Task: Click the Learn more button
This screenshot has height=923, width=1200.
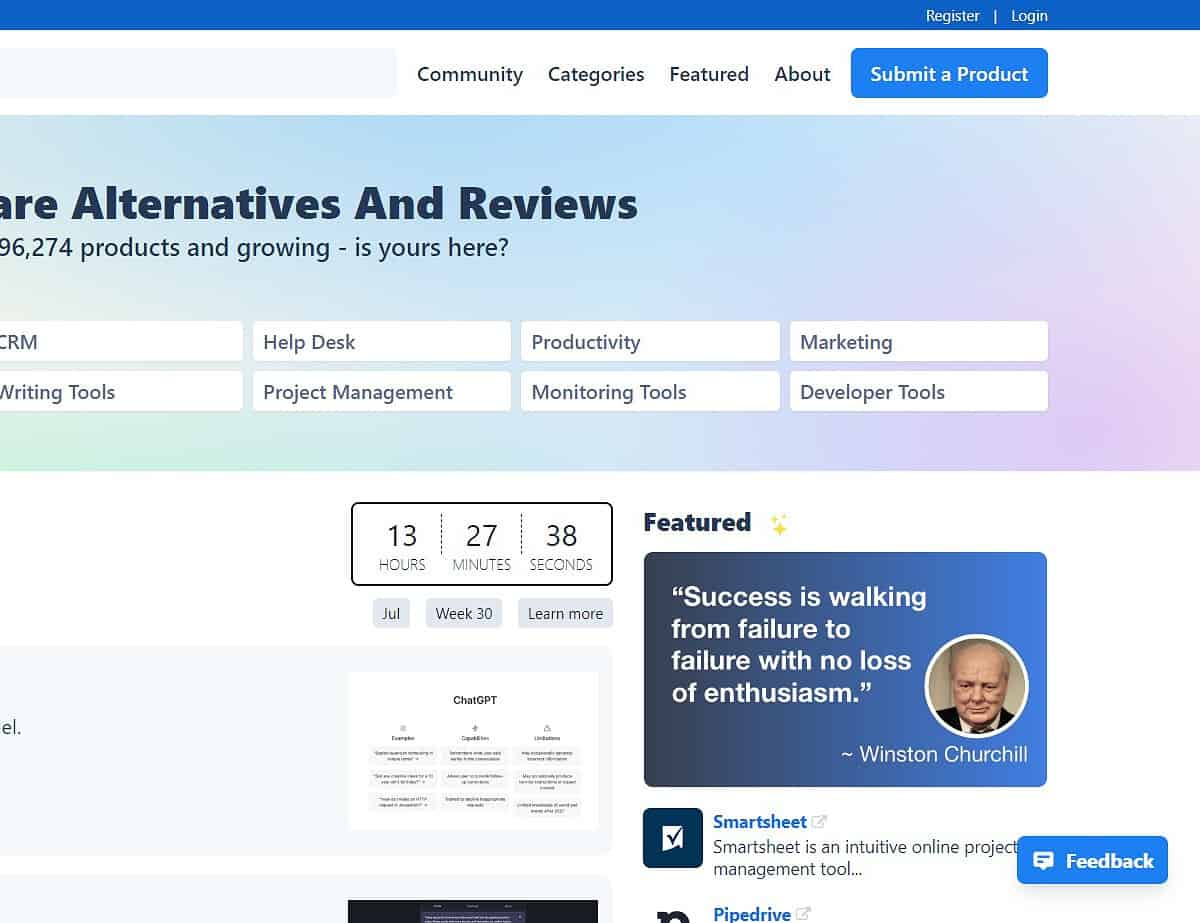Action: (x=565, y=614)
